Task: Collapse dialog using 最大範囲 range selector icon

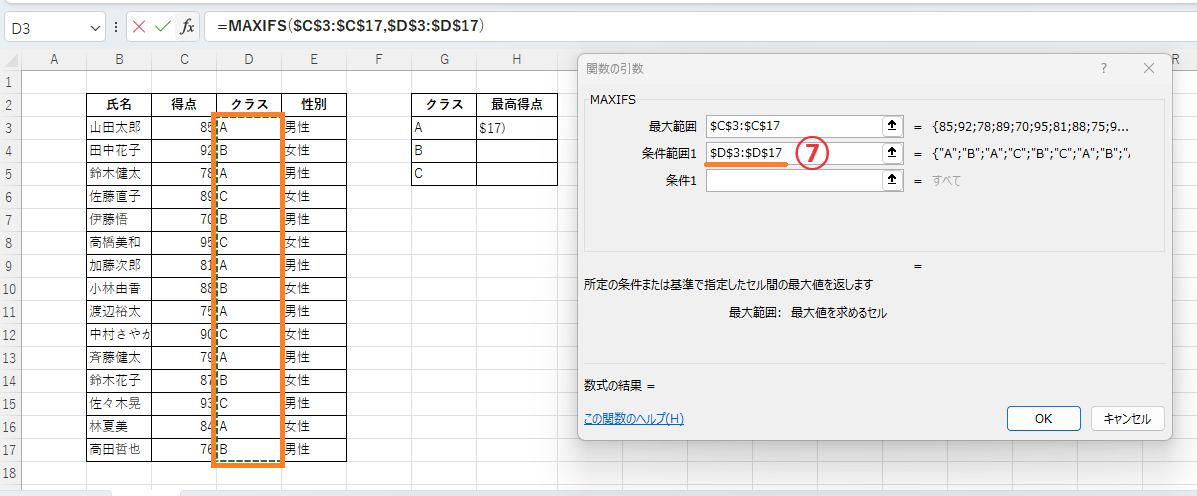Action: 890,126
